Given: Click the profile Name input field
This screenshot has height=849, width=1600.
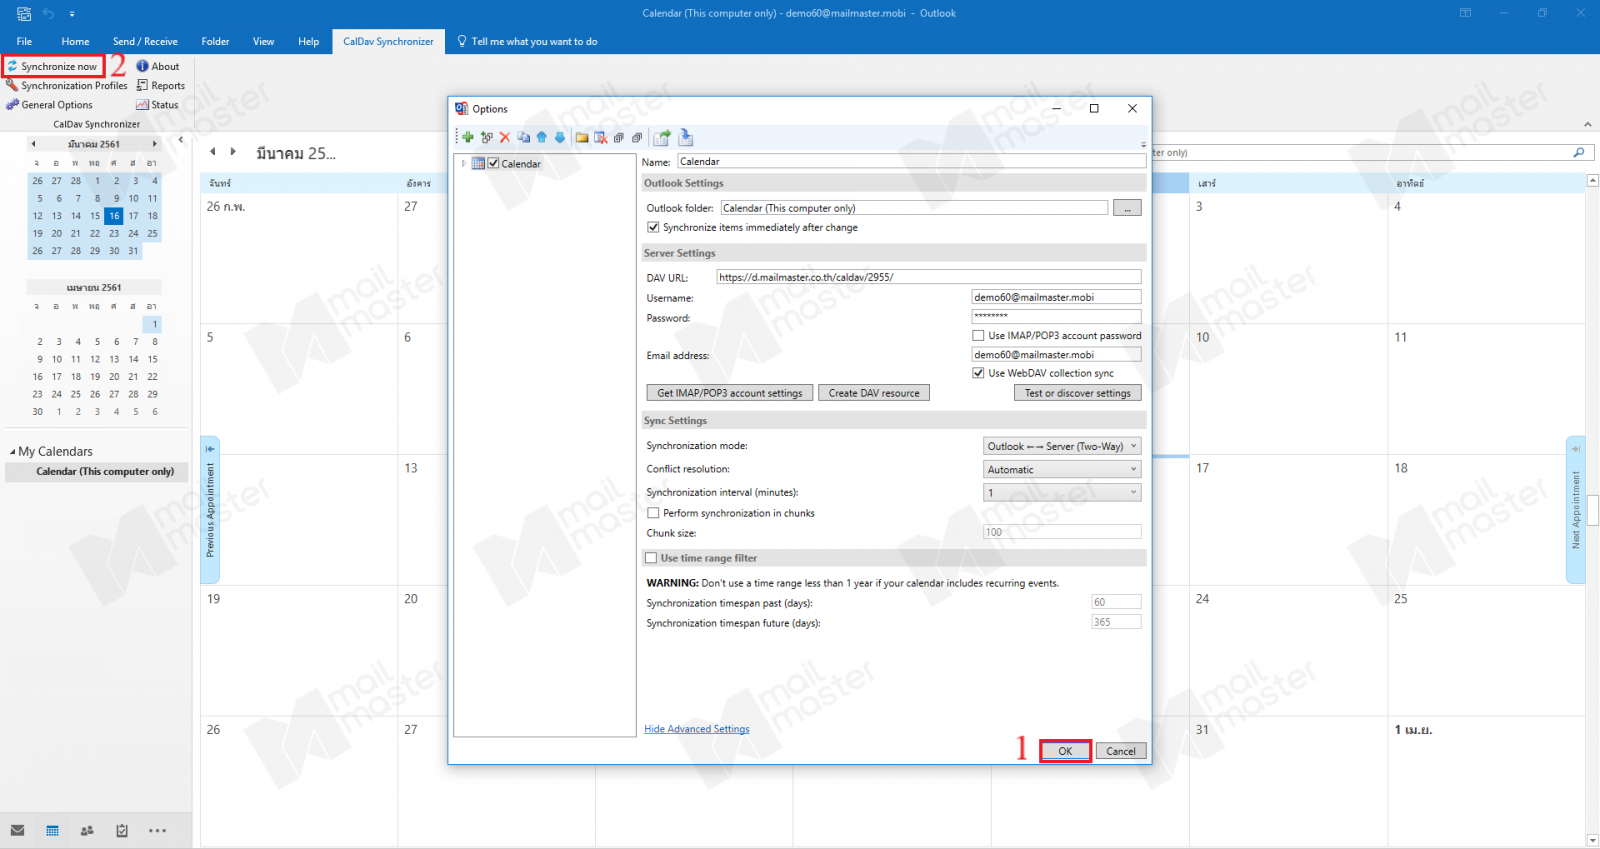Looking at the screenshot, I should (x=912, y=161).
